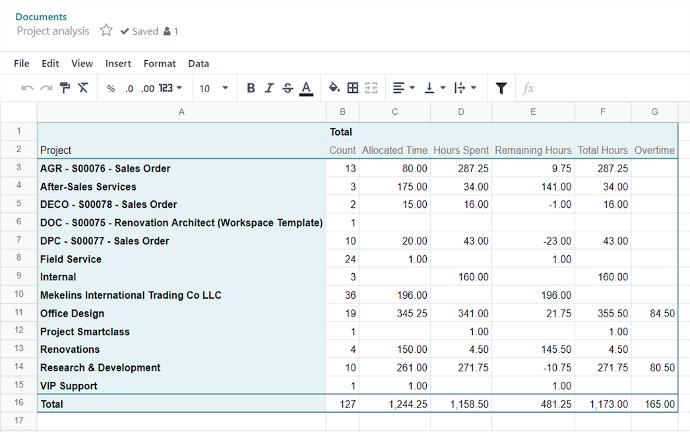
Task: Open the Data menu
Action: point(198,63)
